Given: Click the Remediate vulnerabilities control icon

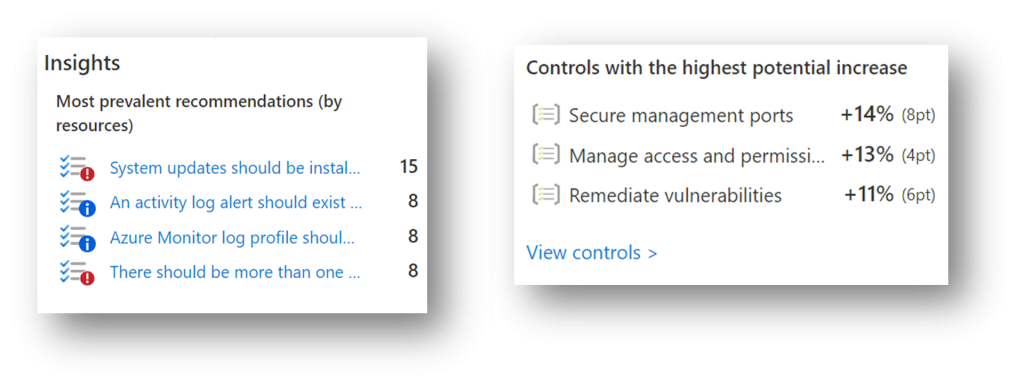Looking at the screenshot, I should pos(546,194).
